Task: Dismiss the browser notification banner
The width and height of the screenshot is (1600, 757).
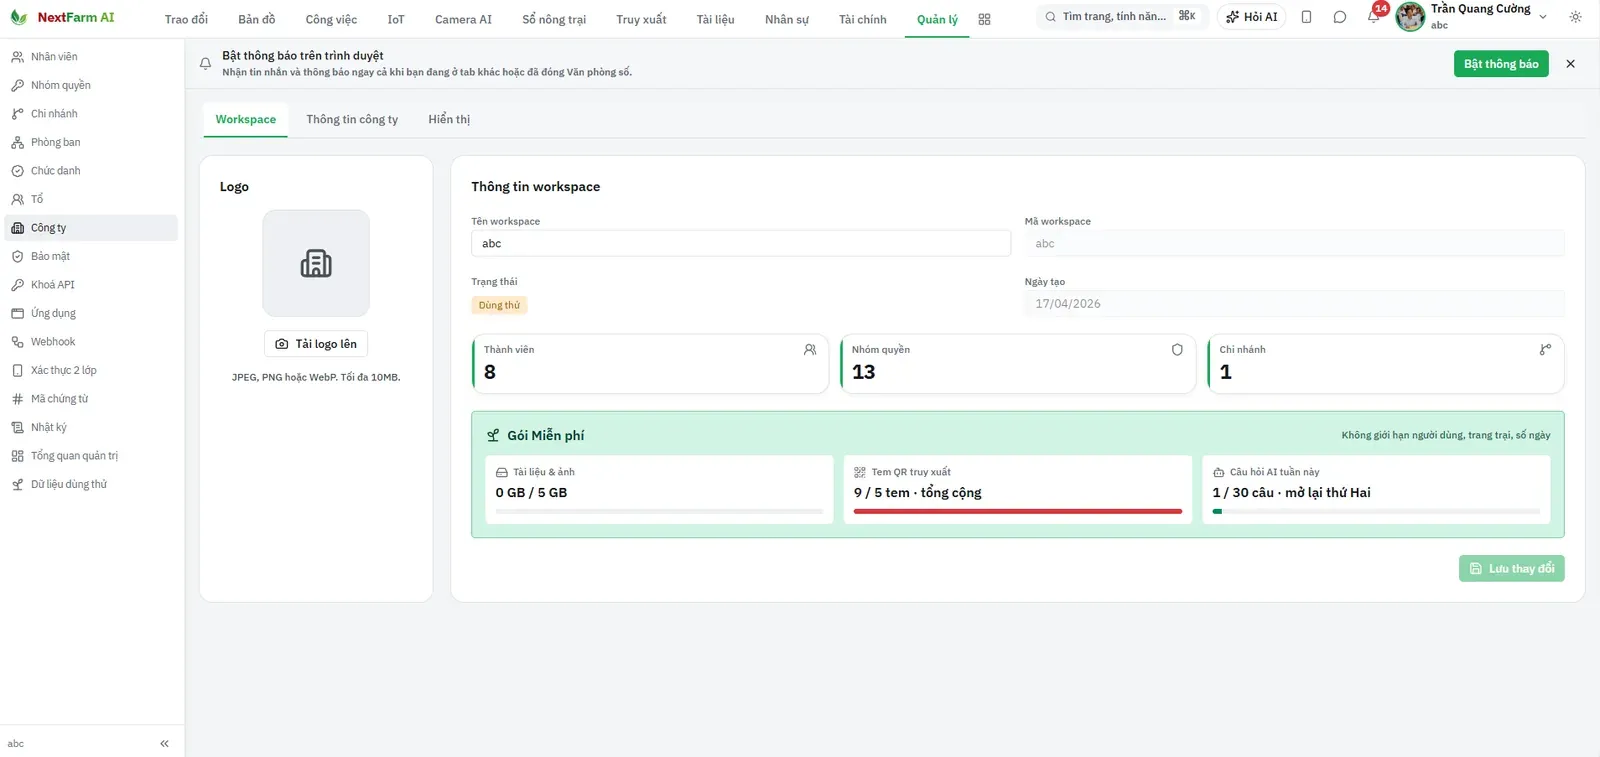Action: point(1570,64)
